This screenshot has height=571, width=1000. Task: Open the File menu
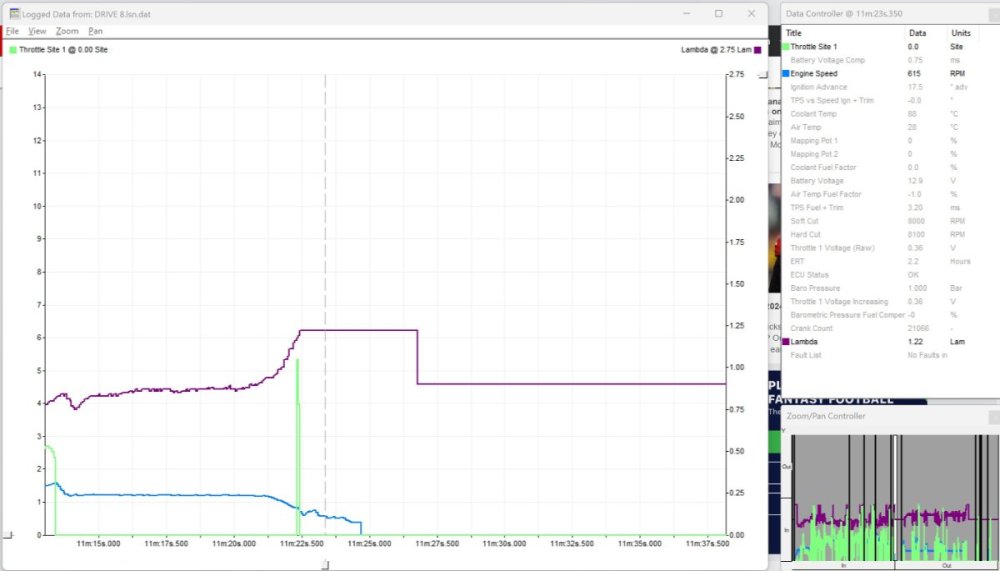[x=12, y=31]
